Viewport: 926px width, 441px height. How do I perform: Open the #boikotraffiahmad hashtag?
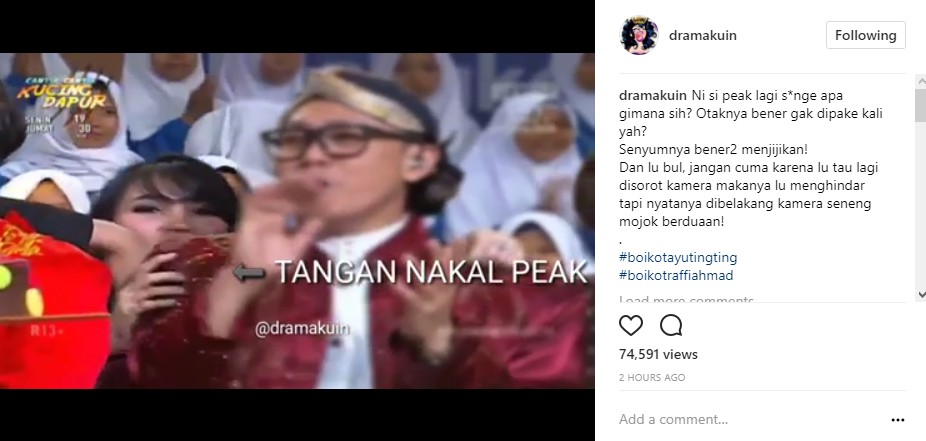(676, 275)
